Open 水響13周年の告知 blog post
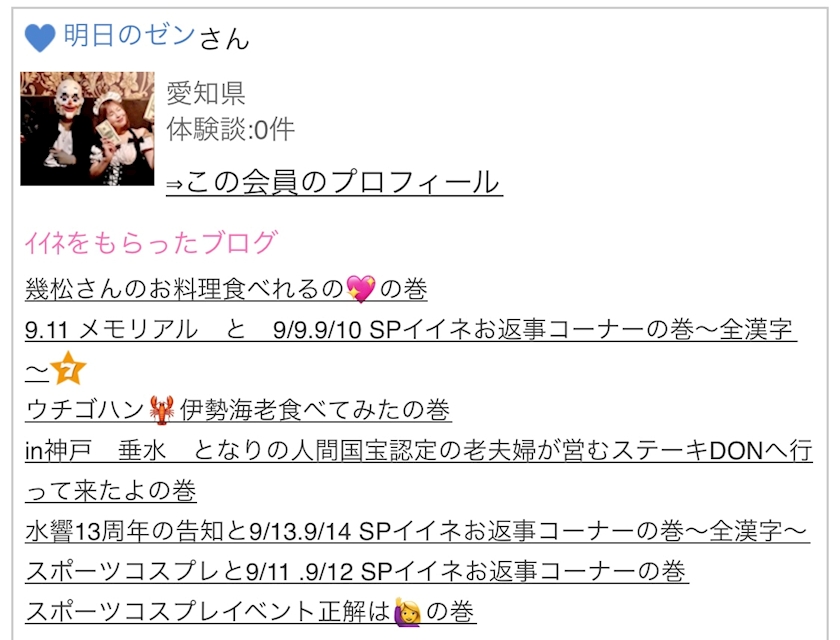The image size is (840, 640). [417, 531]
